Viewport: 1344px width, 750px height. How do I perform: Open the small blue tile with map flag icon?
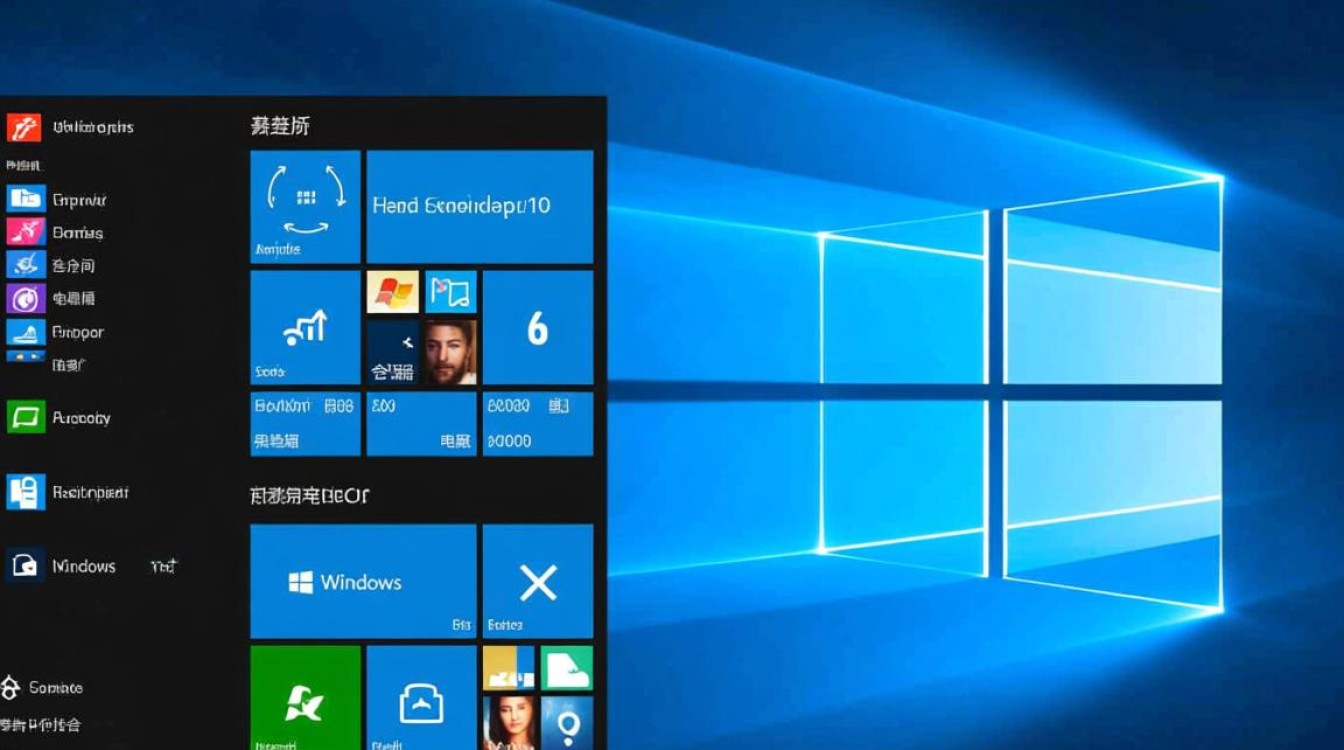(x=451, y=292)
